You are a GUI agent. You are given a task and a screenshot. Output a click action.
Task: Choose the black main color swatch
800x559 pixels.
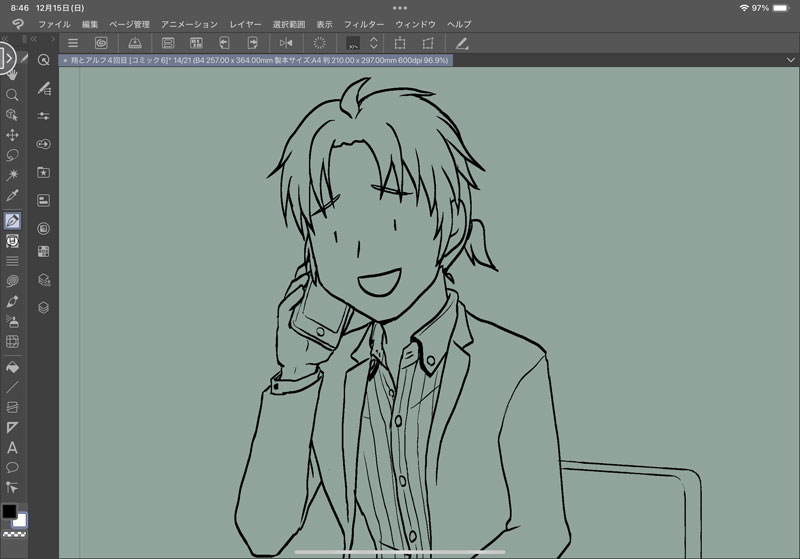9,512
